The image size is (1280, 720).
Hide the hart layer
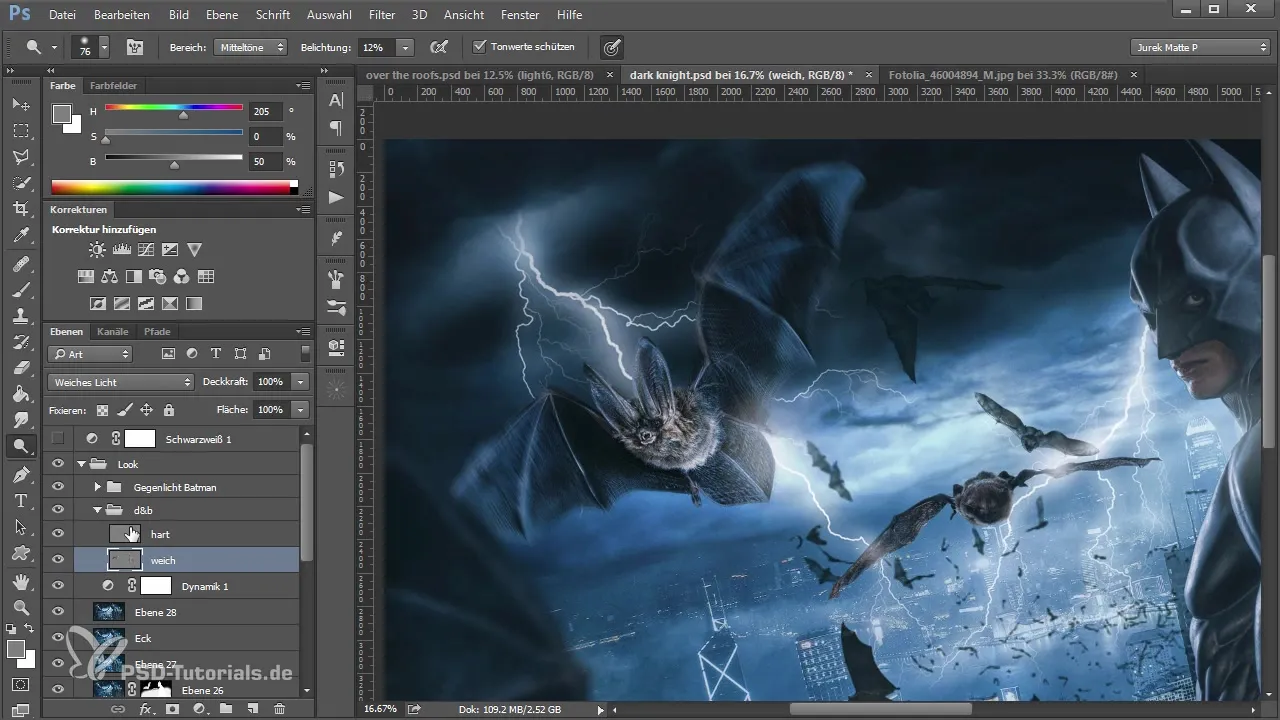pos(58,534)
